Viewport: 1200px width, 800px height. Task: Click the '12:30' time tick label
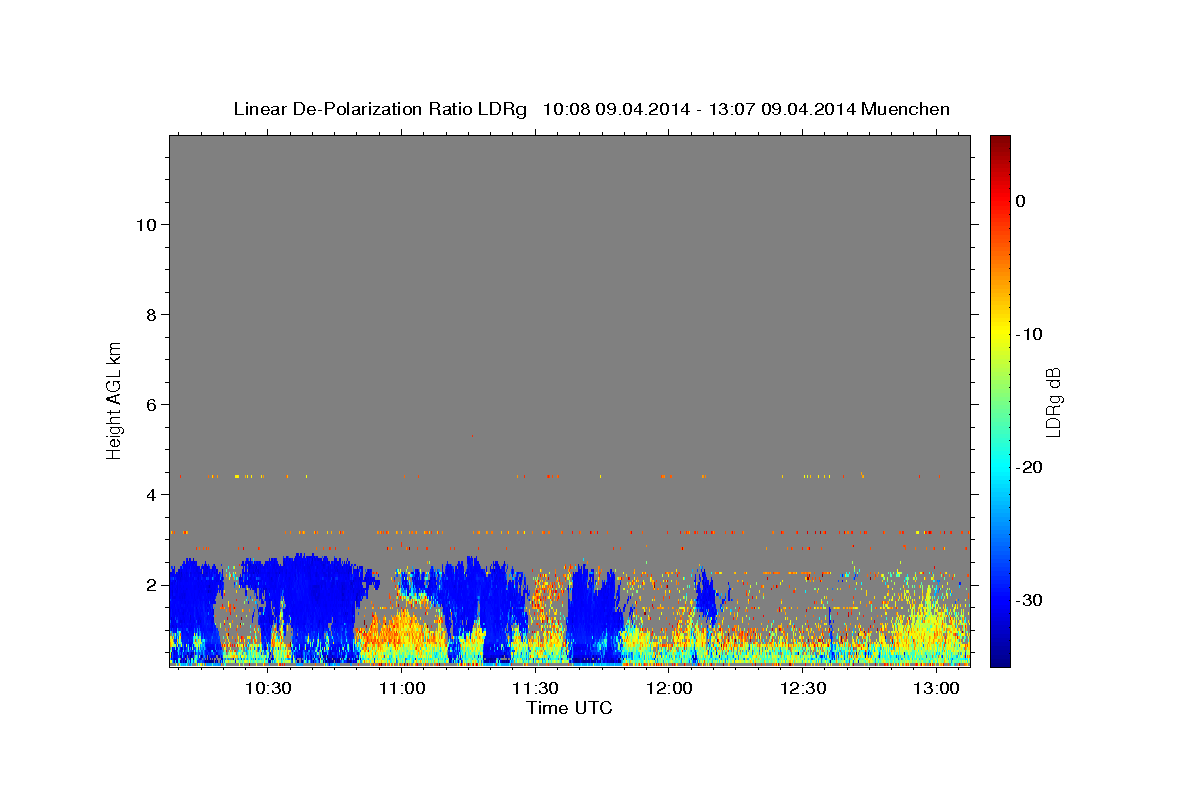click(x=802, y=688)
